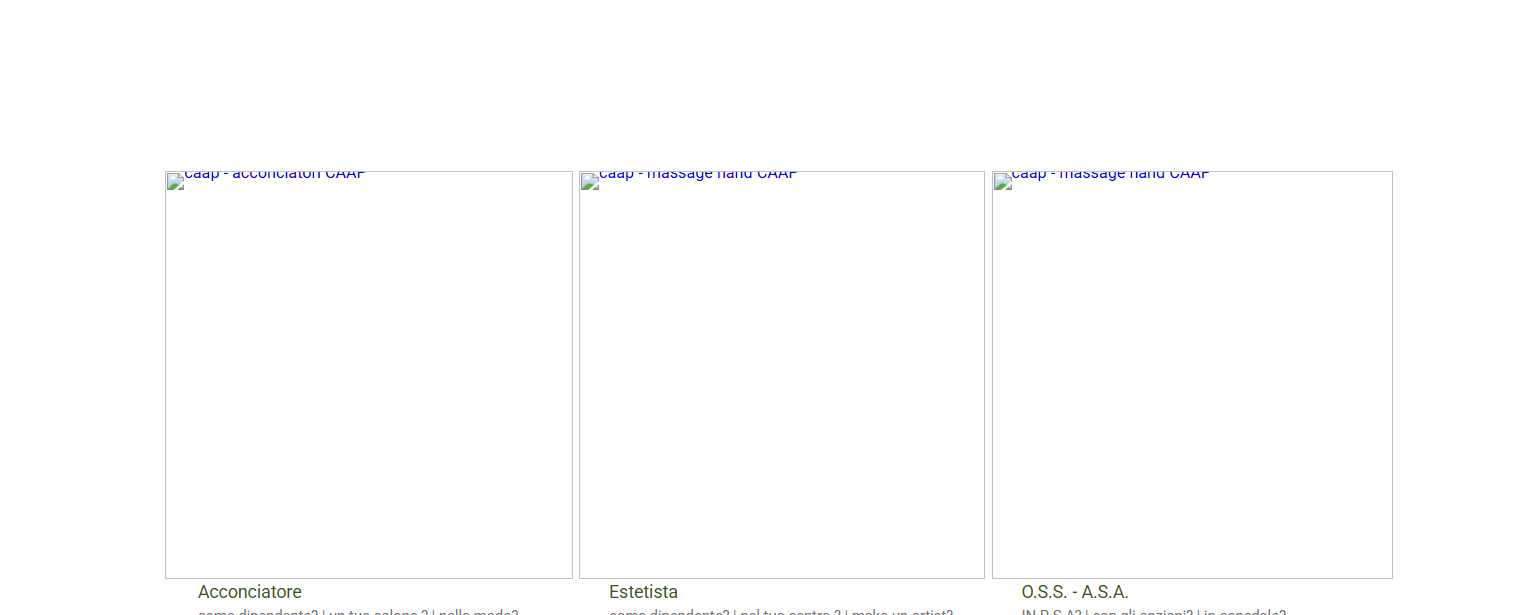Open the 'caap - acconciatori CAAP' image link
Image resolution: width=1536 pixels, height=615 pixels.
(275, 175)
